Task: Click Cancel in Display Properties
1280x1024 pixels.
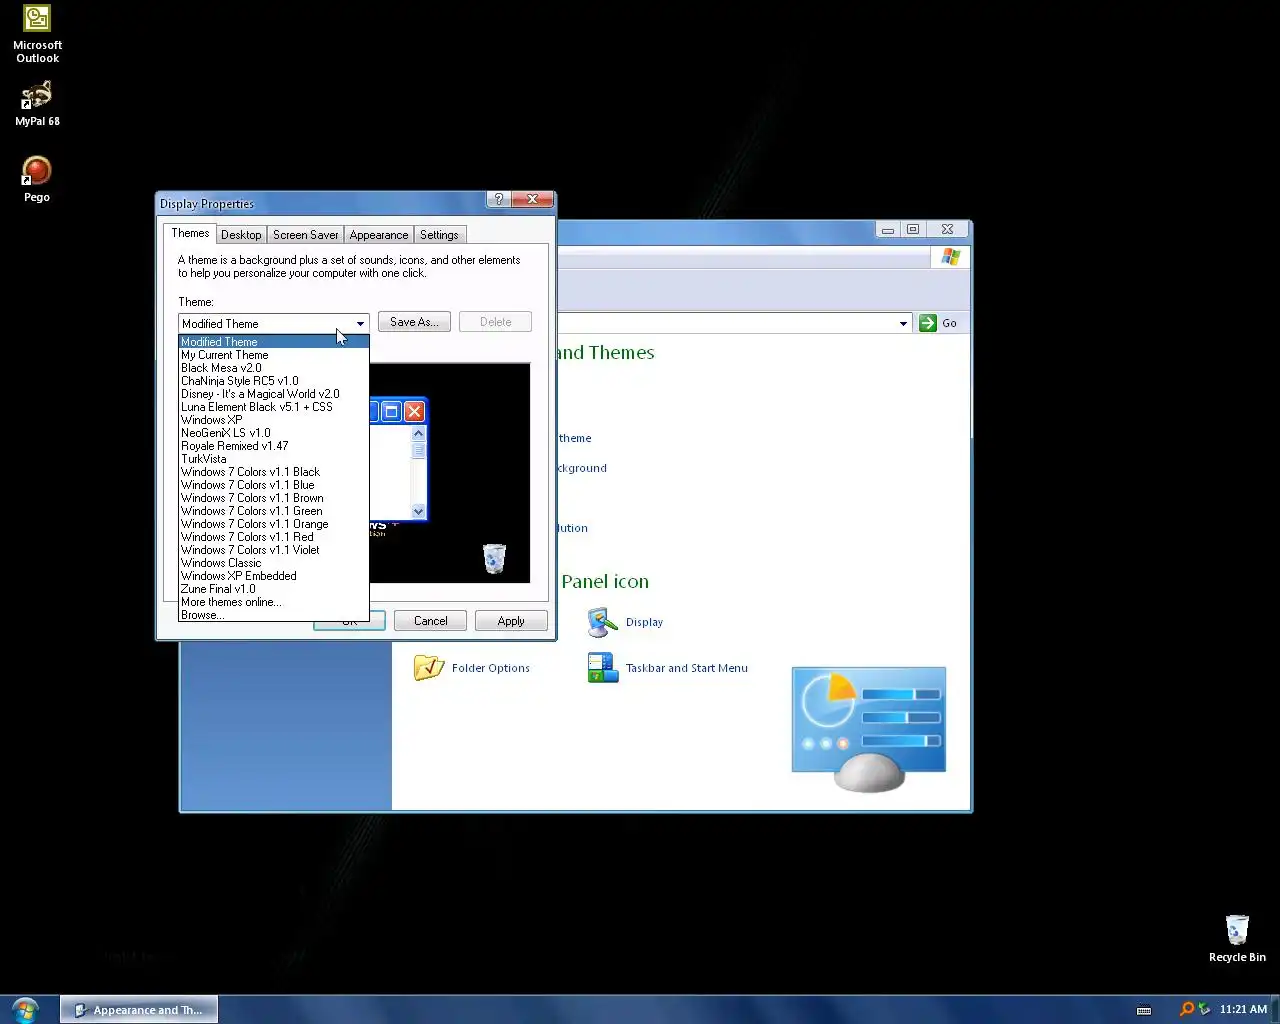Action: click(431, 621)
